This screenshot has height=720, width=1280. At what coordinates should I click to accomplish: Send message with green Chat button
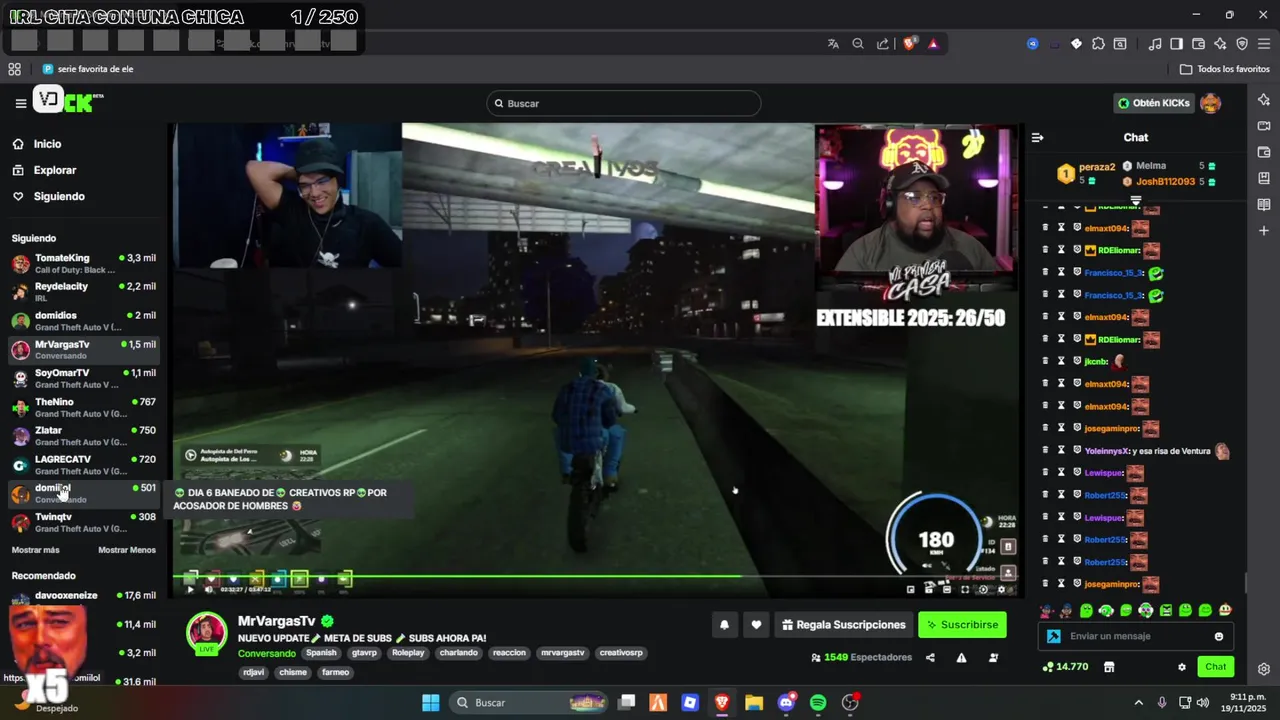coord(1215,667)
